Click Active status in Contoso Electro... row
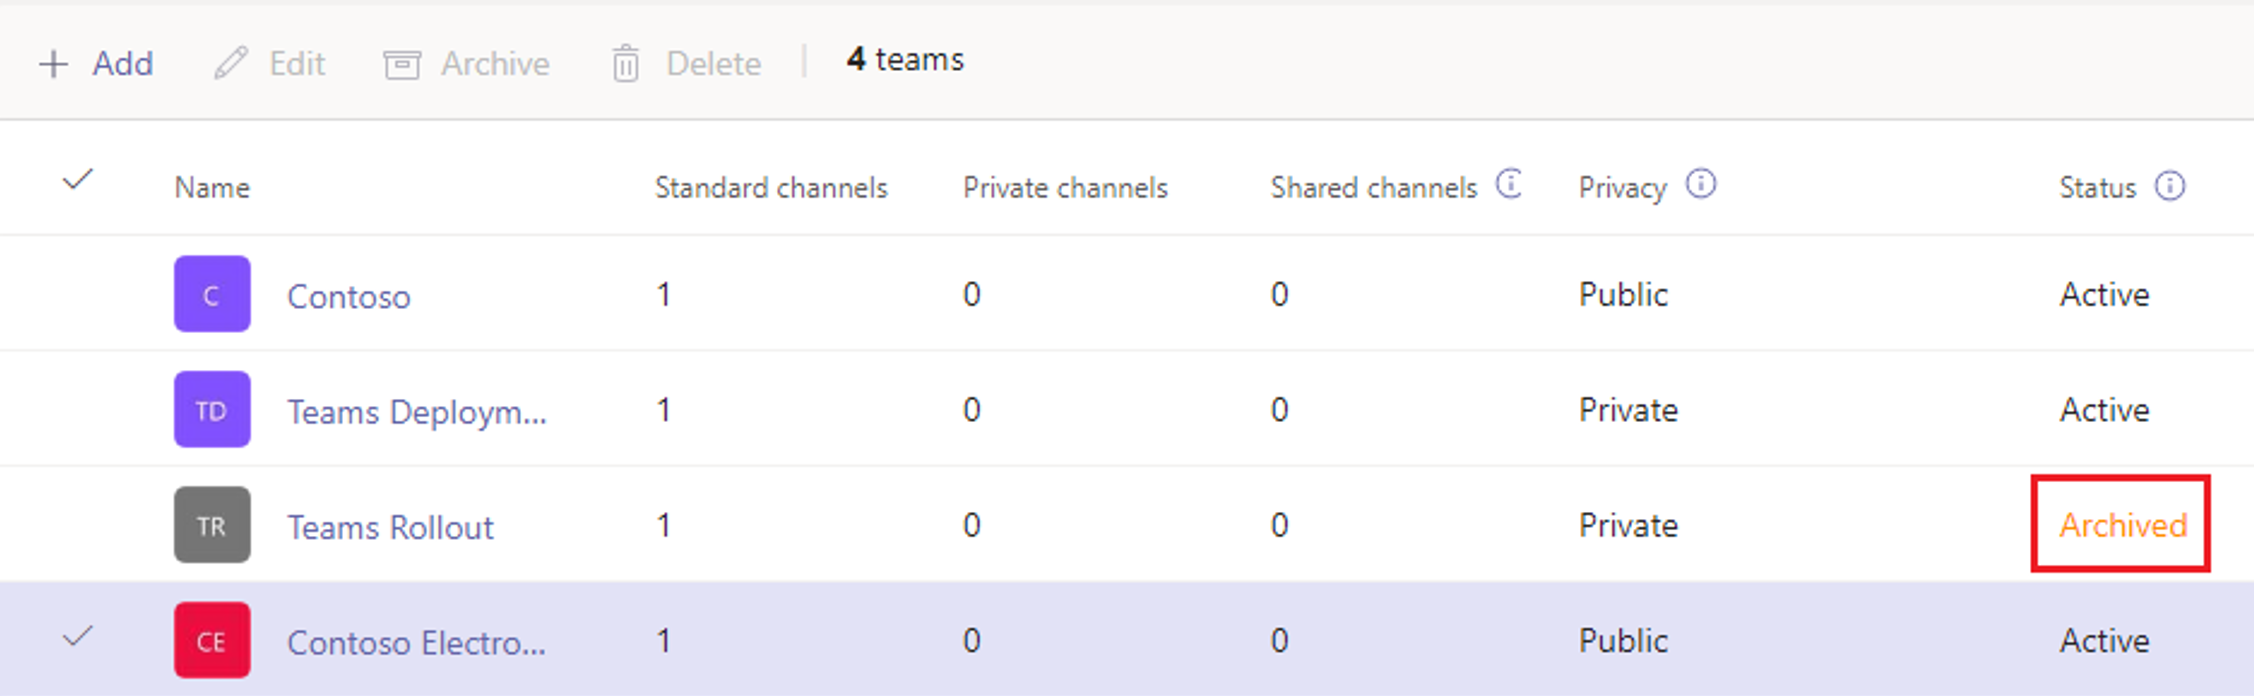The width and height of the screenshot is (2254, 696). (2104, 640)
